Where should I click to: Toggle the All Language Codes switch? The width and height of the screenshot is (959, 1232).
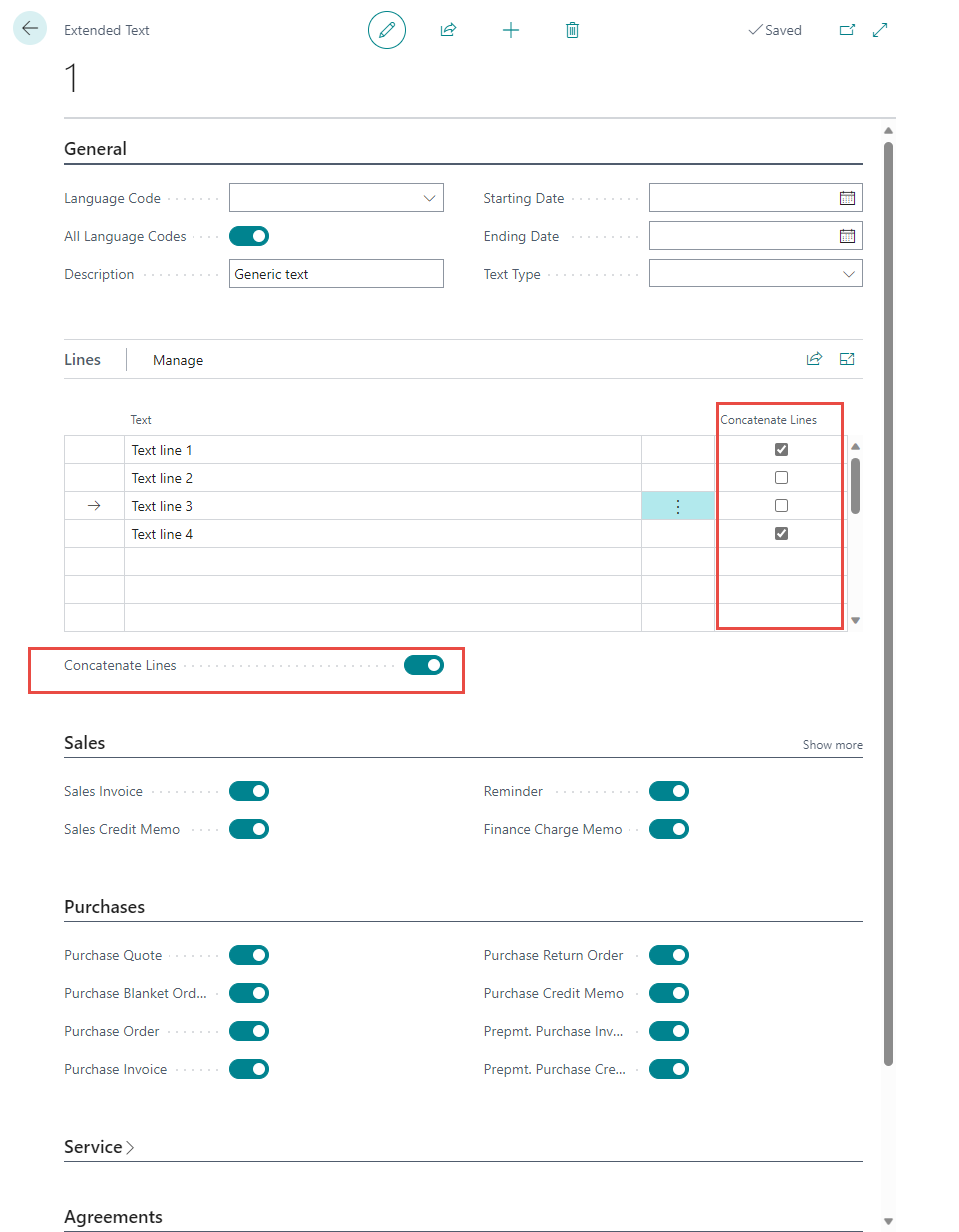pos(249,236)
